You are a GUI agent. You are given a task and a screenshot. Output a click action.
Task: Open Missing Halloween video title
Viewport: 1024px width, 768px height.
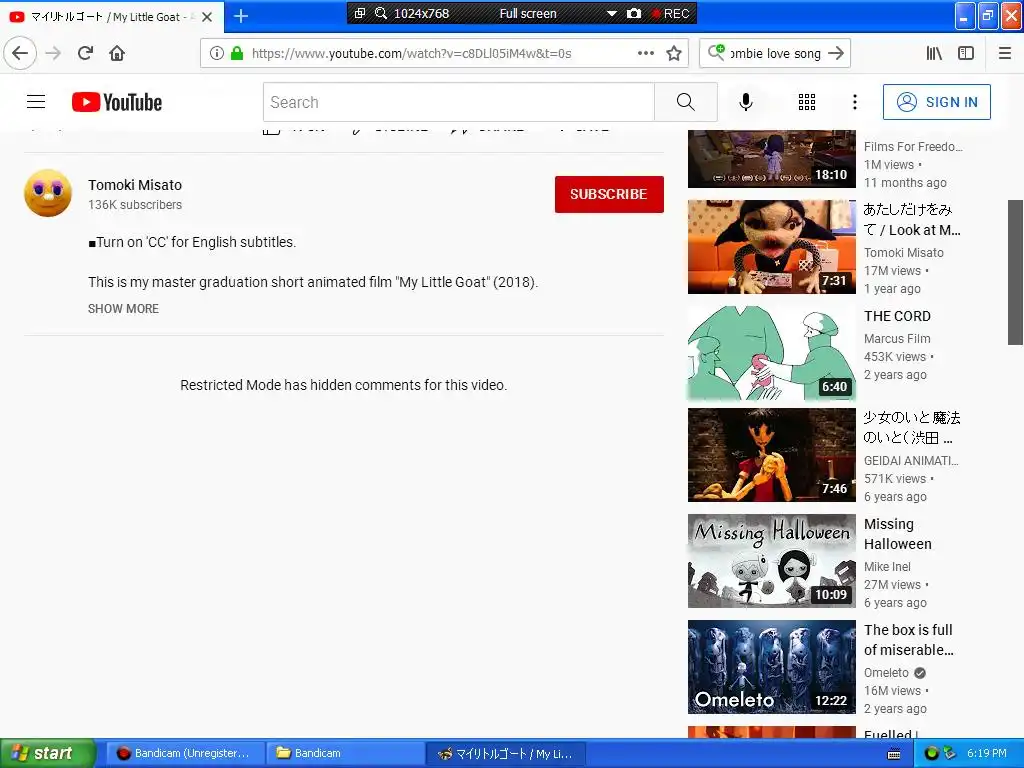(898, 534)
